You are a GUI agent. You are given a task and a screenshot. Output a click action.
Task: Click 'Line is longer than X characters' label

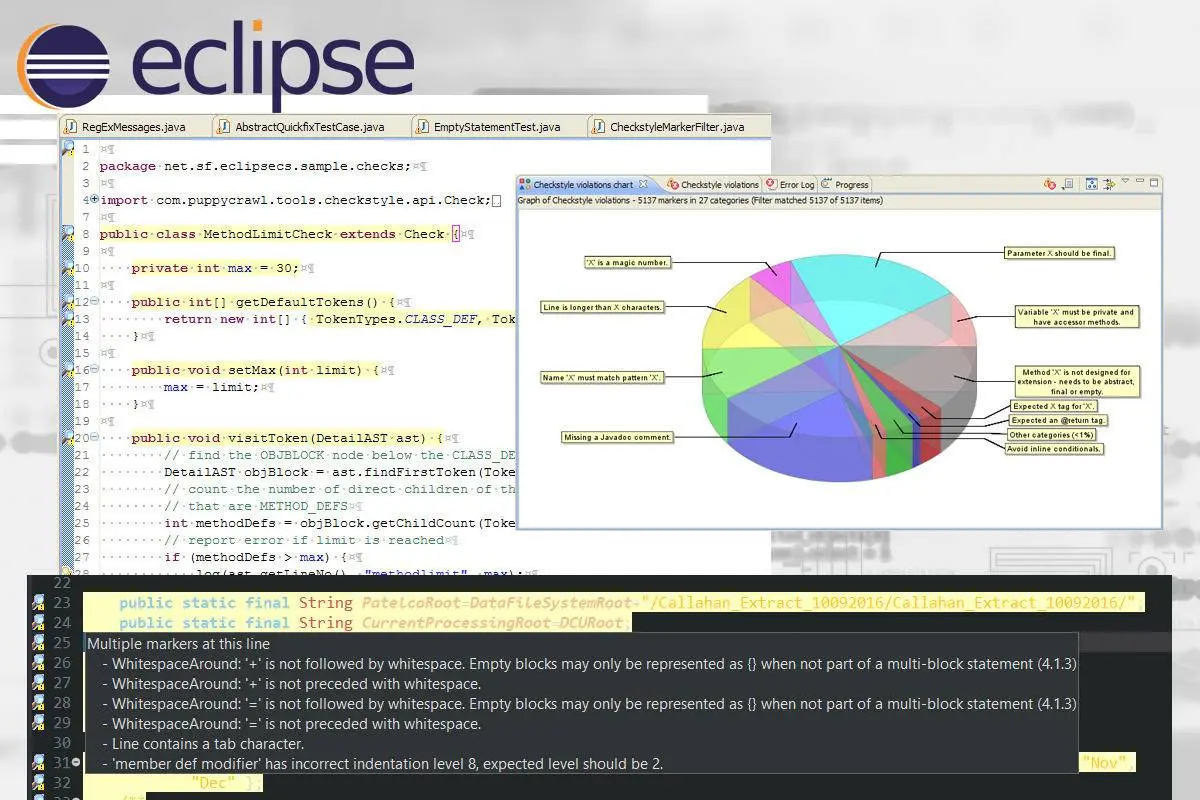coord(602,307)
